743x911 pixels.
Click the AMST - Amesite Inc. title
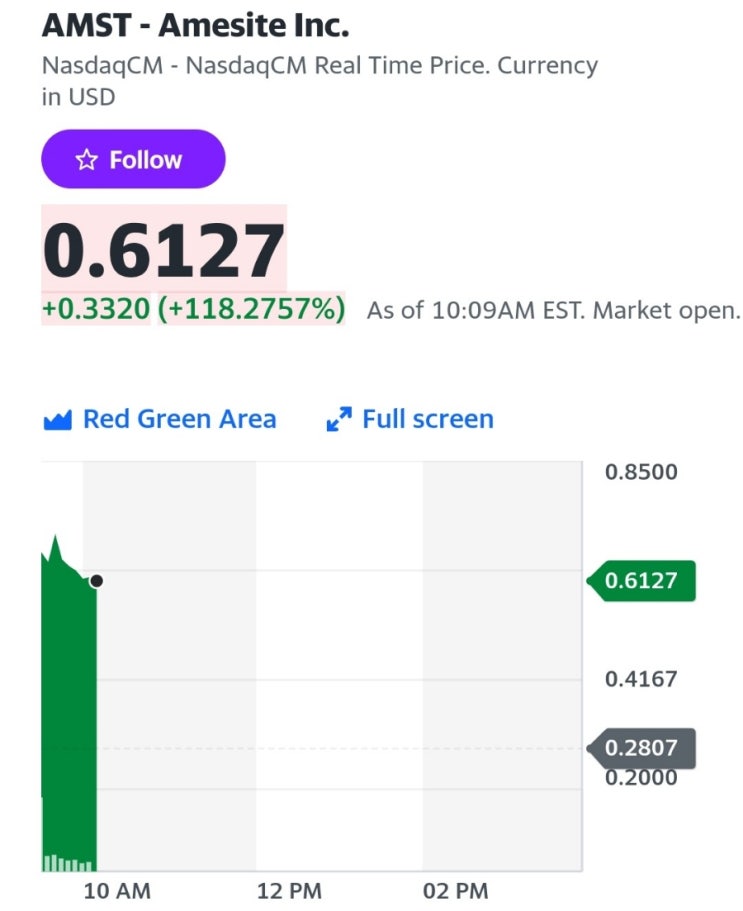coord(196,26)
